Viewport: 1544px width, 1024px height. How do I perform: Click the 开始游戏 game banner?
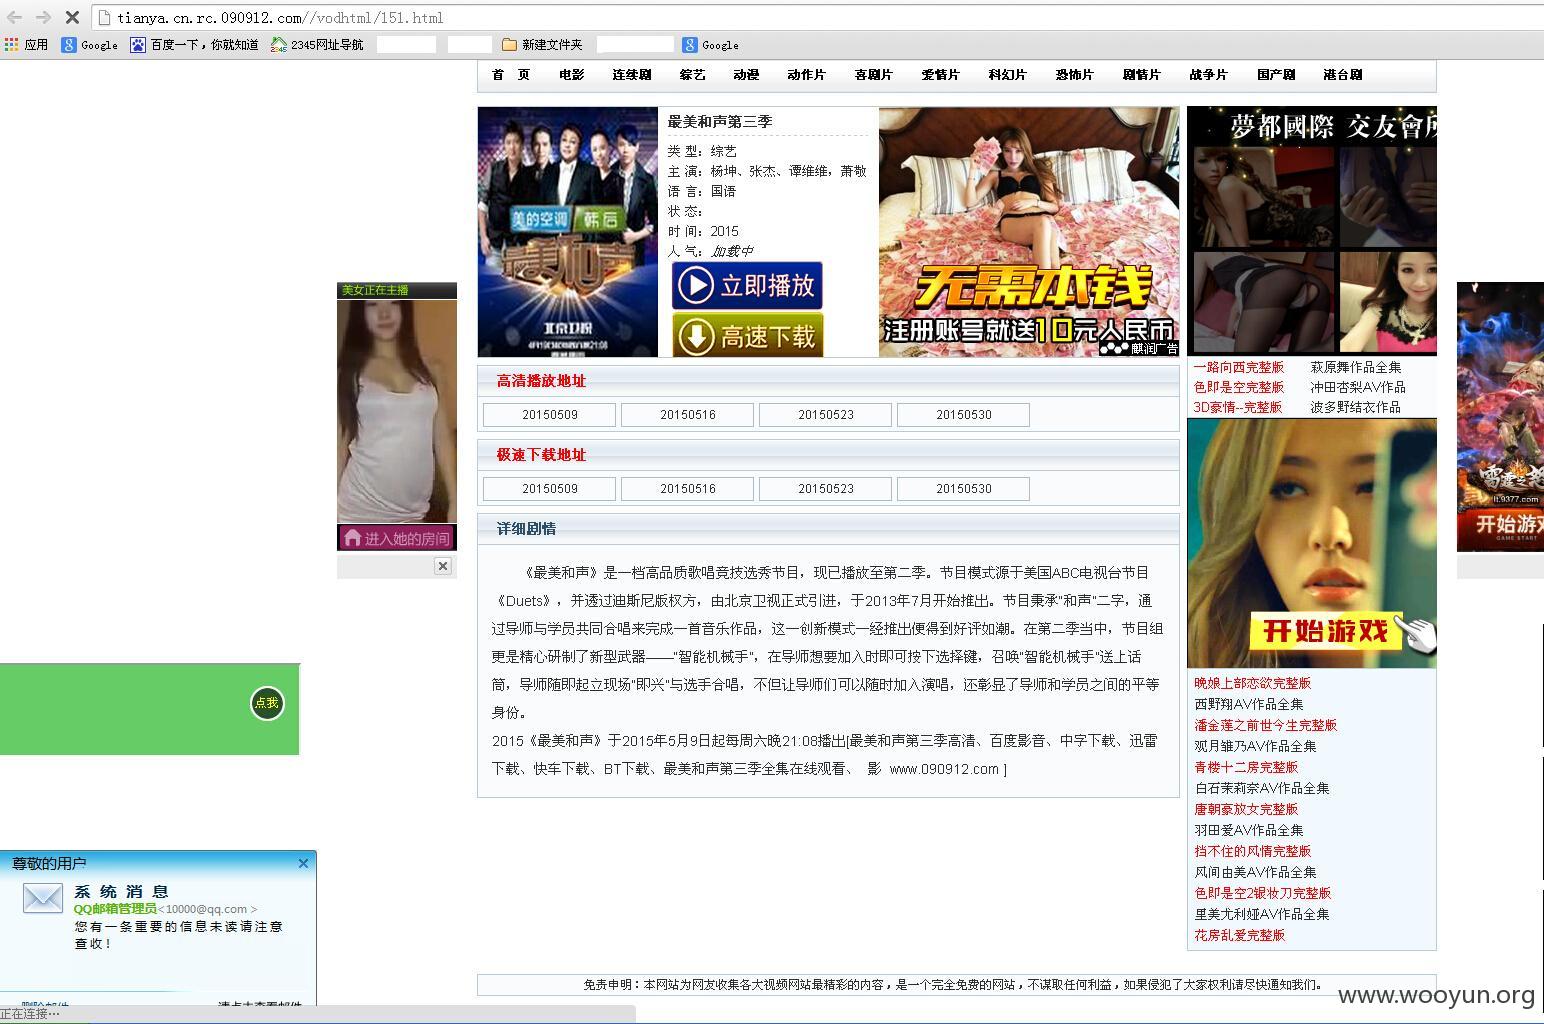tap(1312, 543)
